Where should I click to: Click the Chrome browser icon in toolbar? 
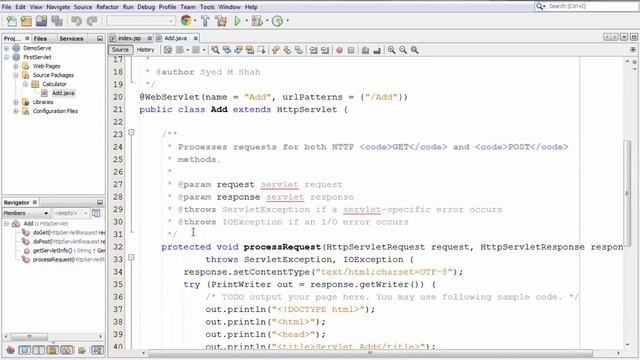click(x=186, y=20)
